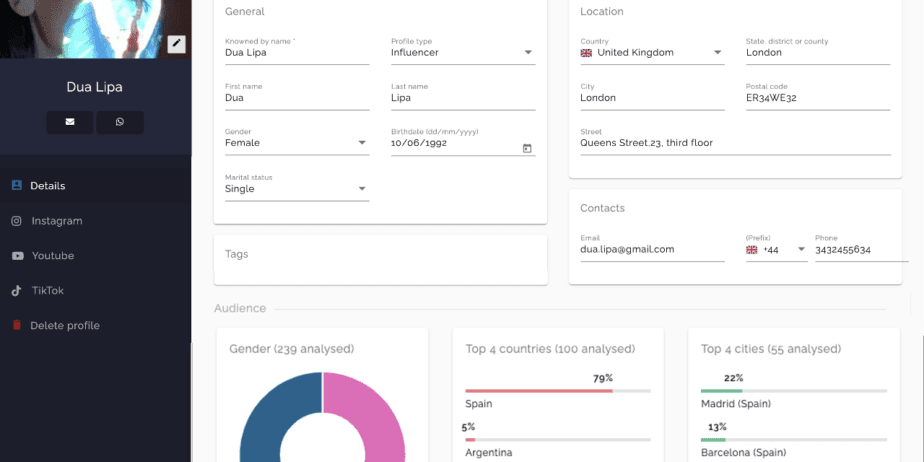Click the Argentina 5% progress bar
Viewport: 924px width, 462px height.
[x=558, y=440]
